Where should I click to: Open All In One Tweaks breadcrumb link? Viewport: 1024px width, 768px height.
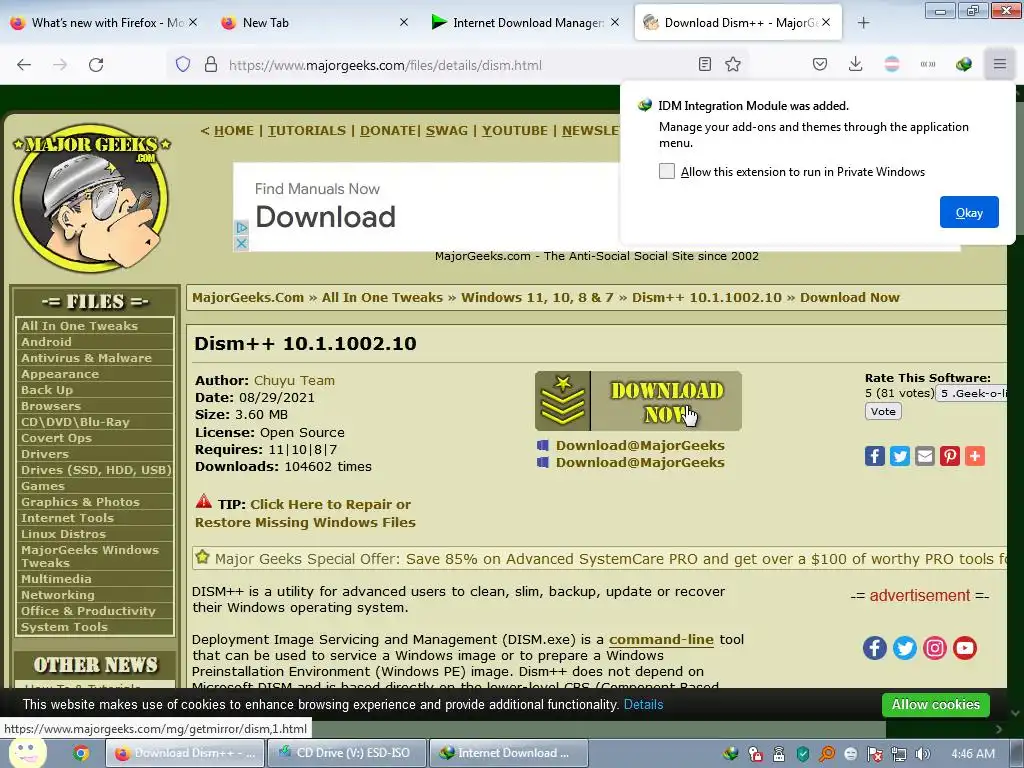tap(382, 298)
